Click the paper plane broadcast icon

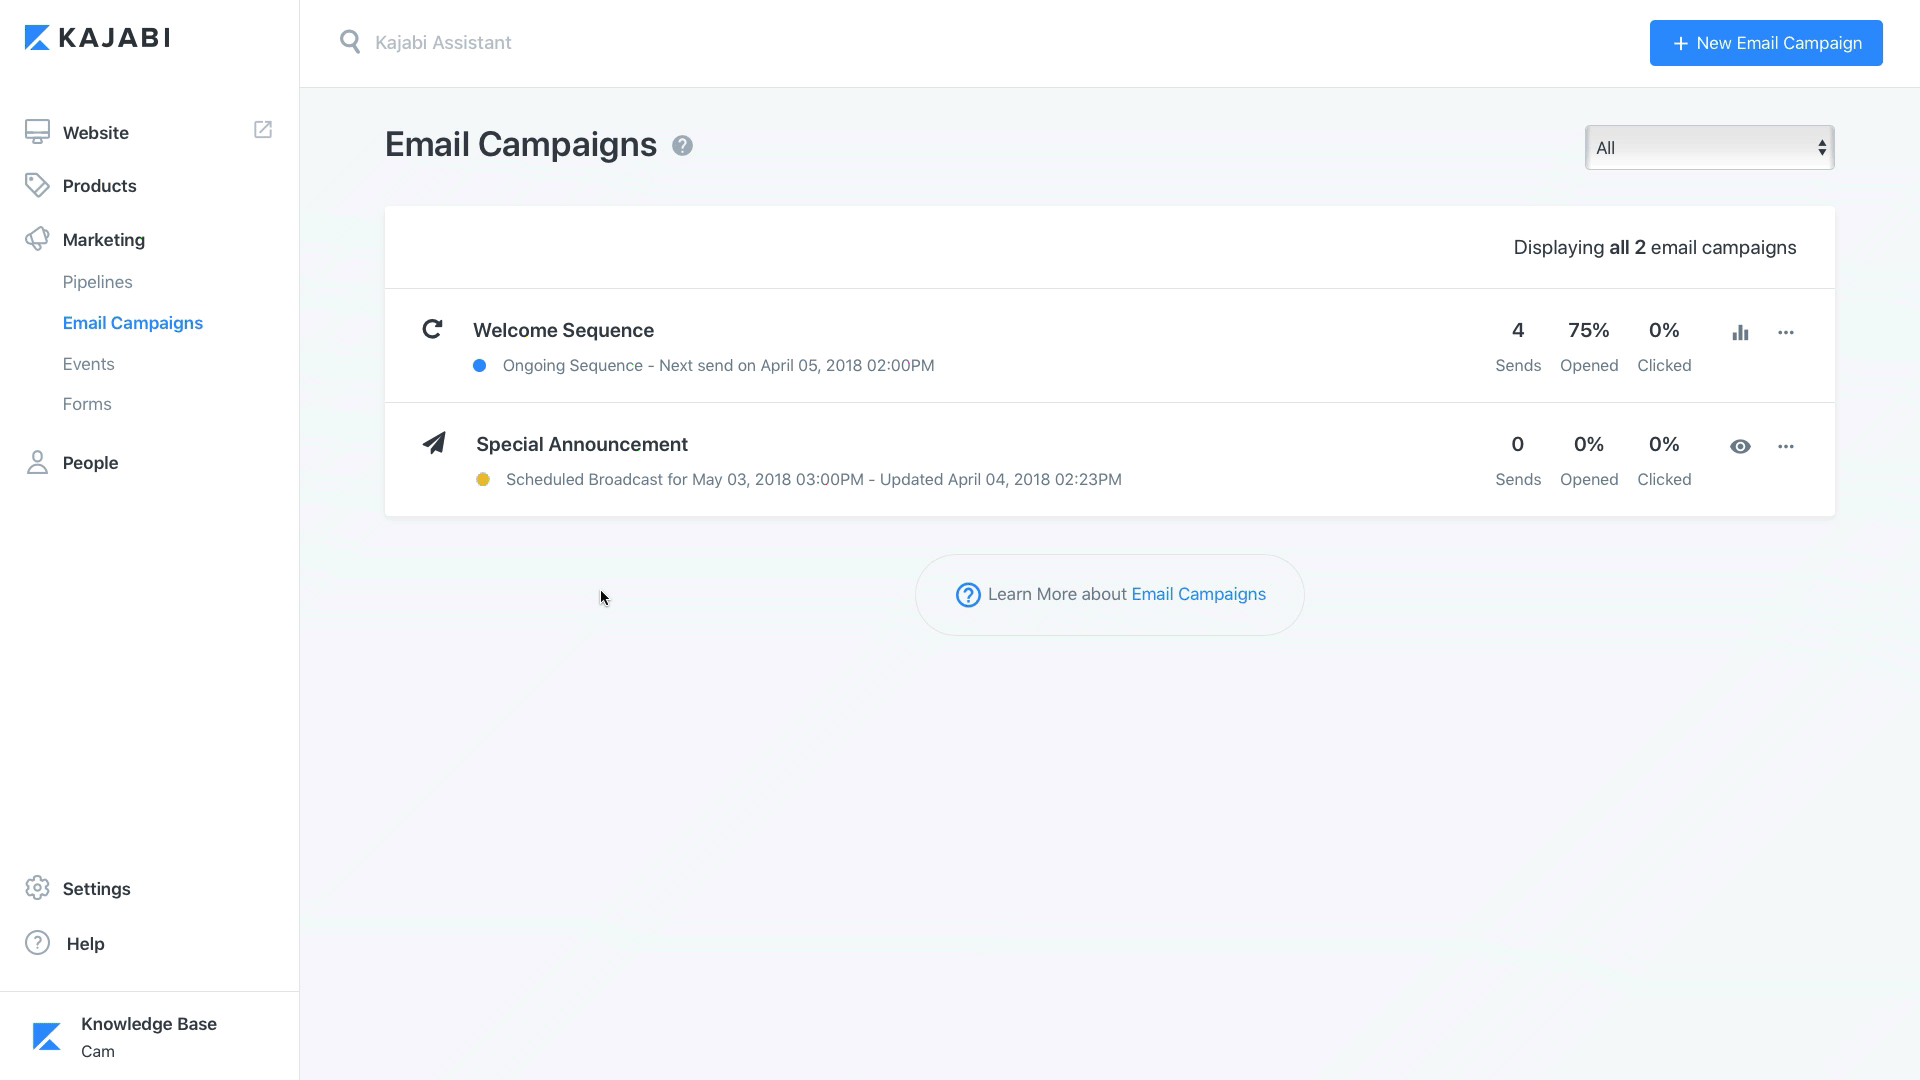(434, 443)
